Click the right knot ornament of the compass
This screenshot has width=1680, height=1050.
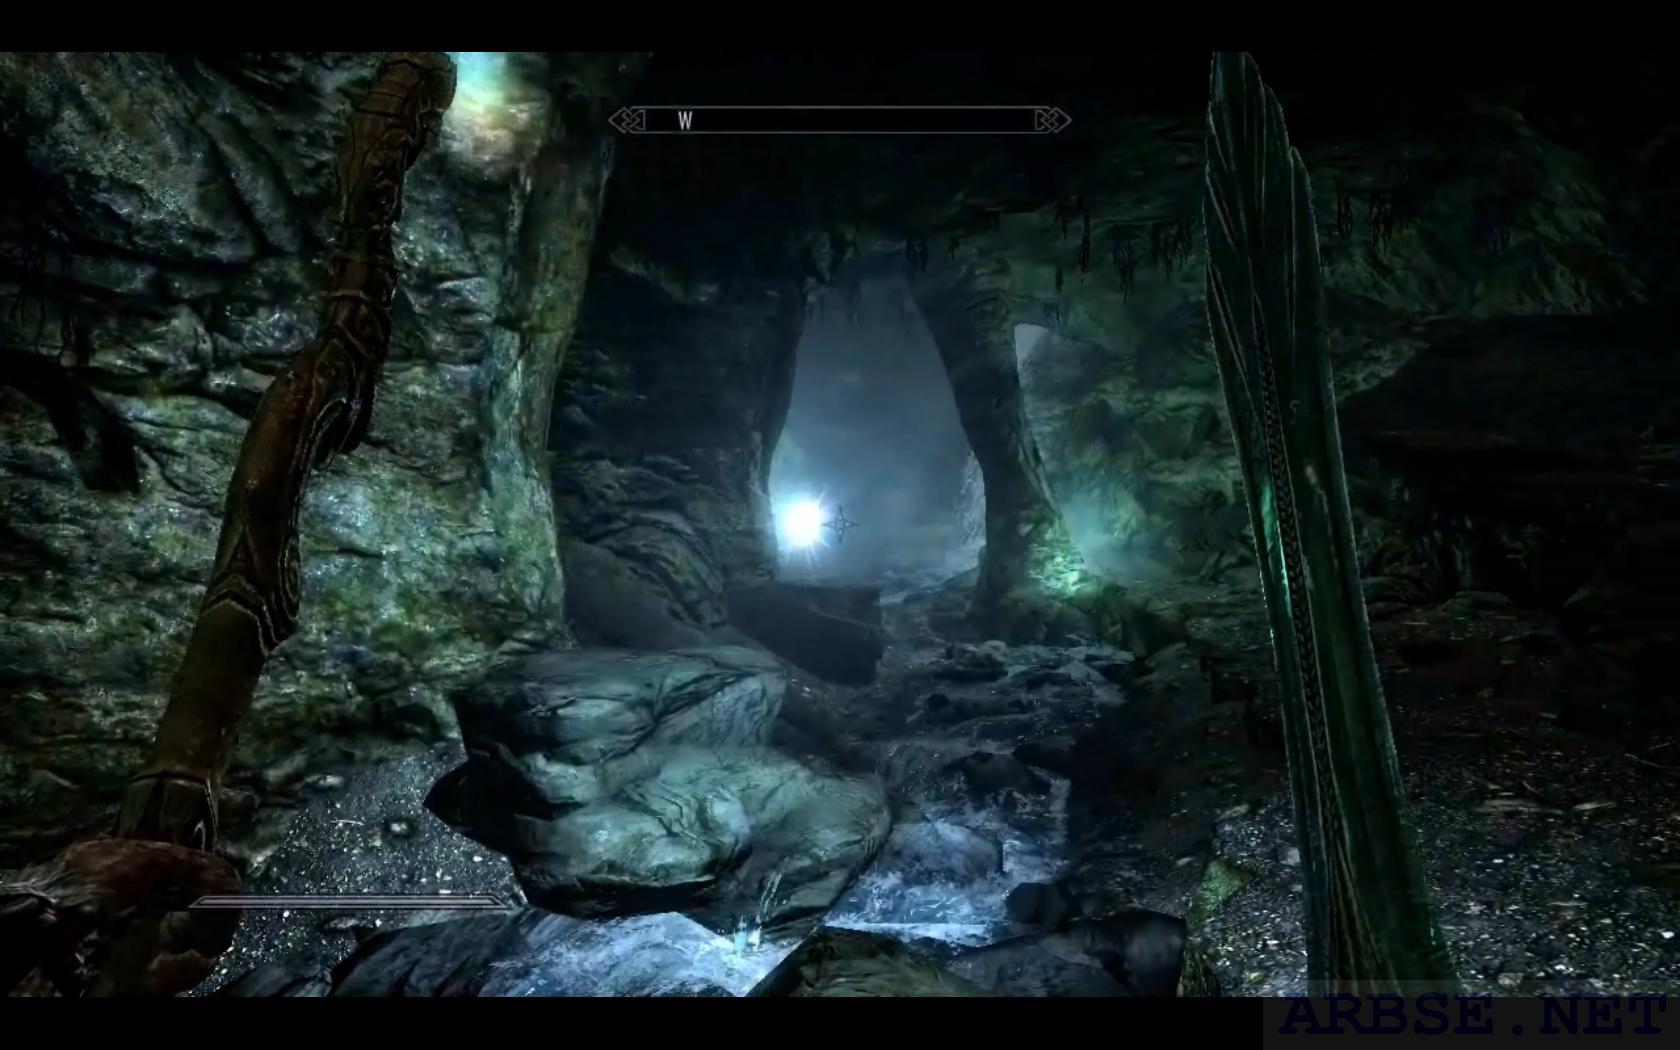pyautogui.click(x=1053, y=121)
